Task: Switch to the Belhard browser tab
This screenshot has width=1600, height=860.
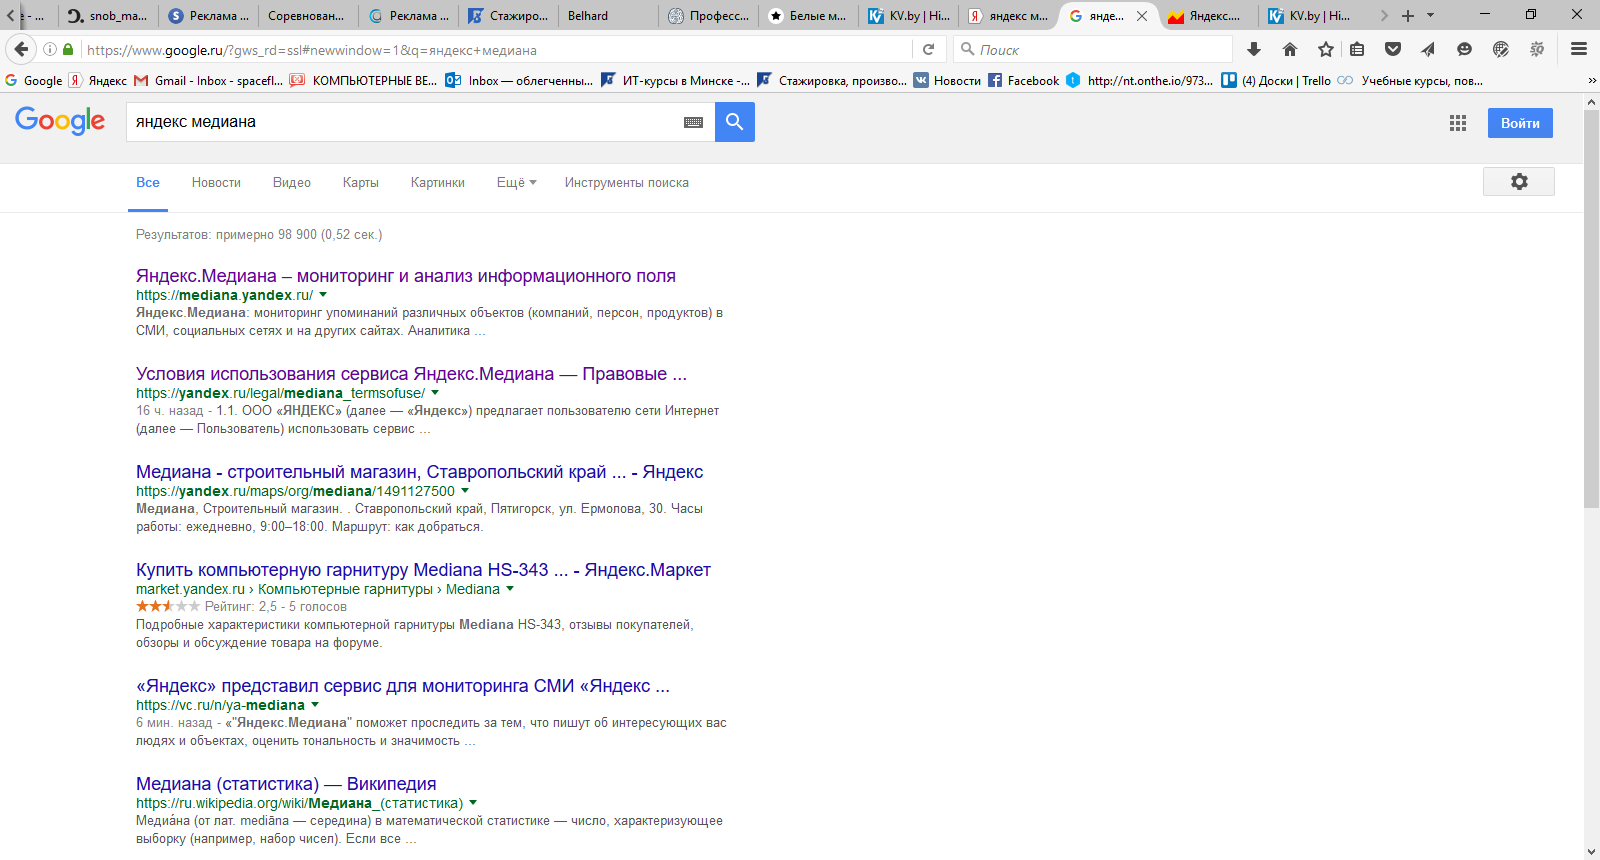Action: click(x=608, y=16)
